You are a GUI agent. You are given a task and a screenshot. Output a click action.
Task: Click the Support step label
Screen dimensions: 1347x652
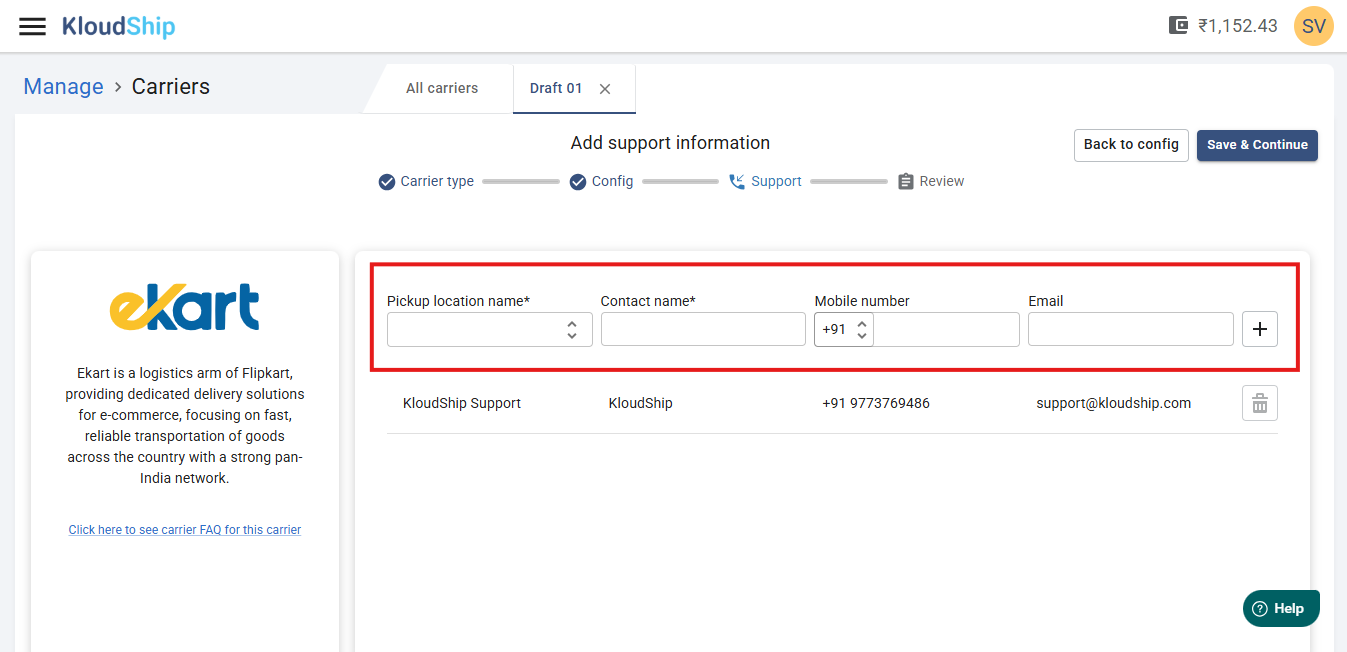(776, 182)
